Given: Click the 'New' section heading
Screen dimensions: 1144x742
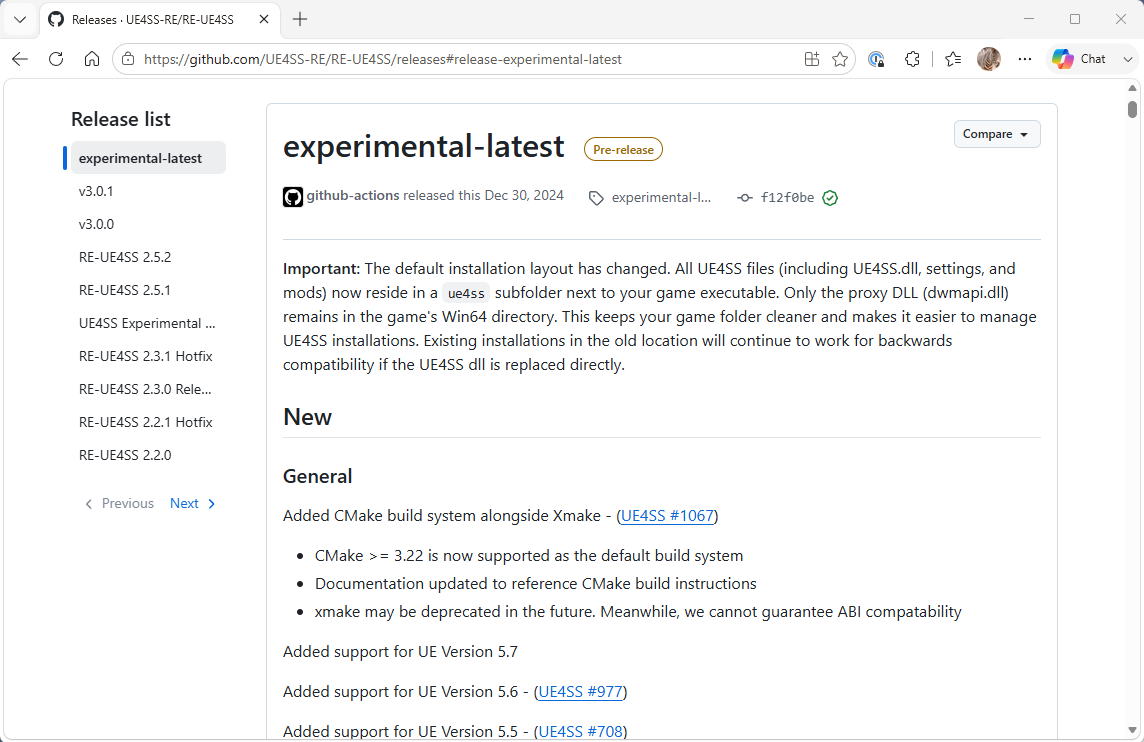Looking at the screenshot, I should 307,417.
